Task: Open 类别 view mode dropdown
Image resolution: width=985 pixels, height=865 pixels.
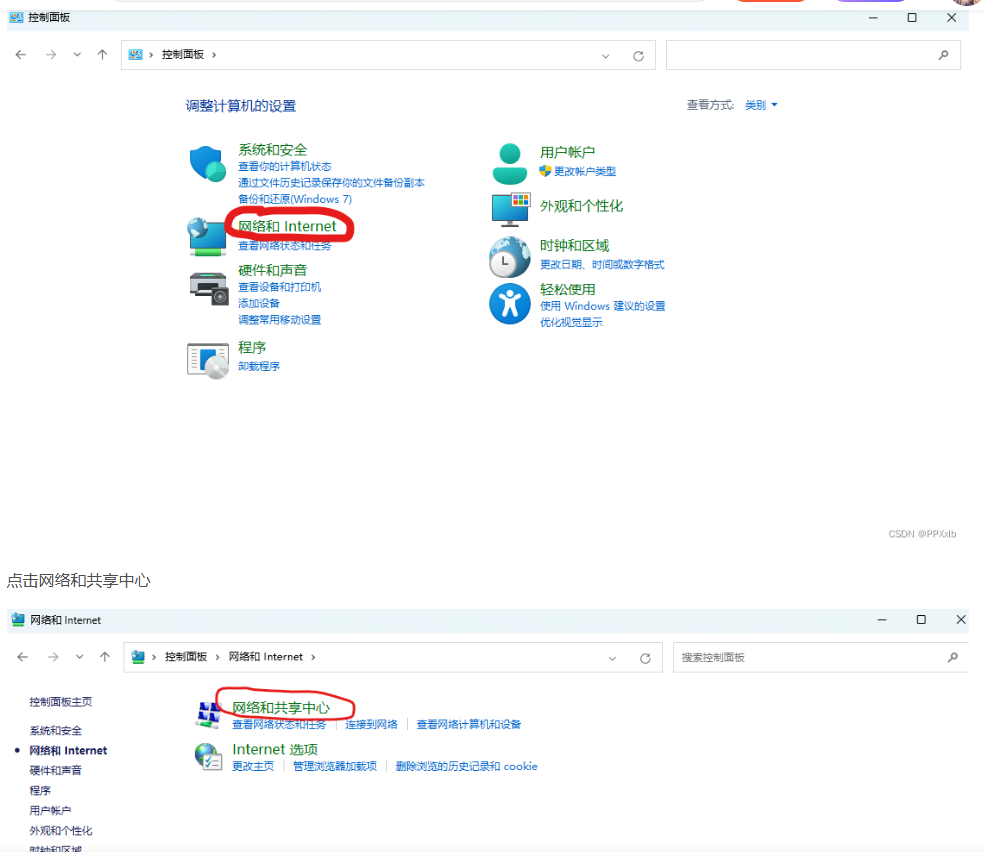Action: click(761, 105)
